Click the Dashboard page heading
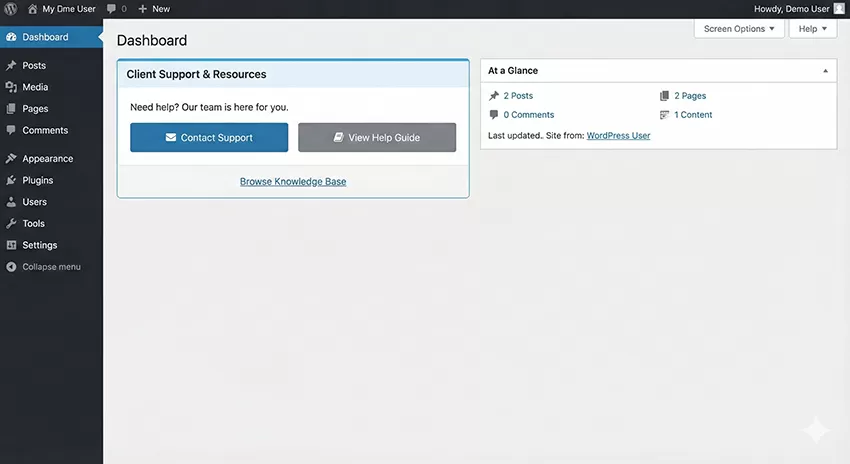The image size is (850, 464). [152, 41]
